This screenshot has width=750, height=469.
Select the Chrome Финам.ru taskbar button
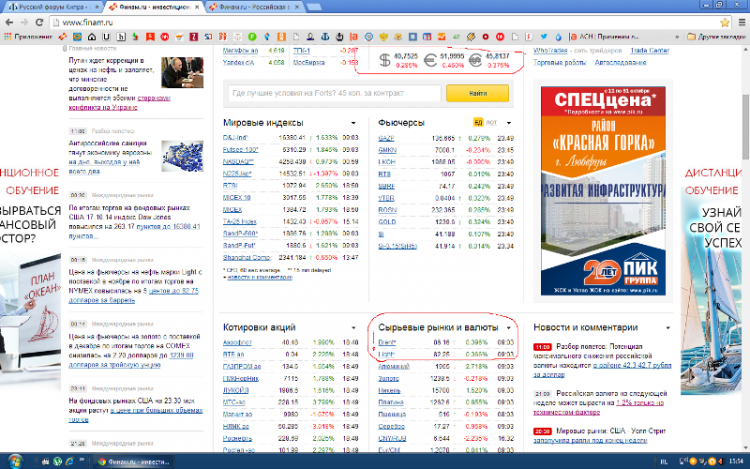(x=133, y=461)
